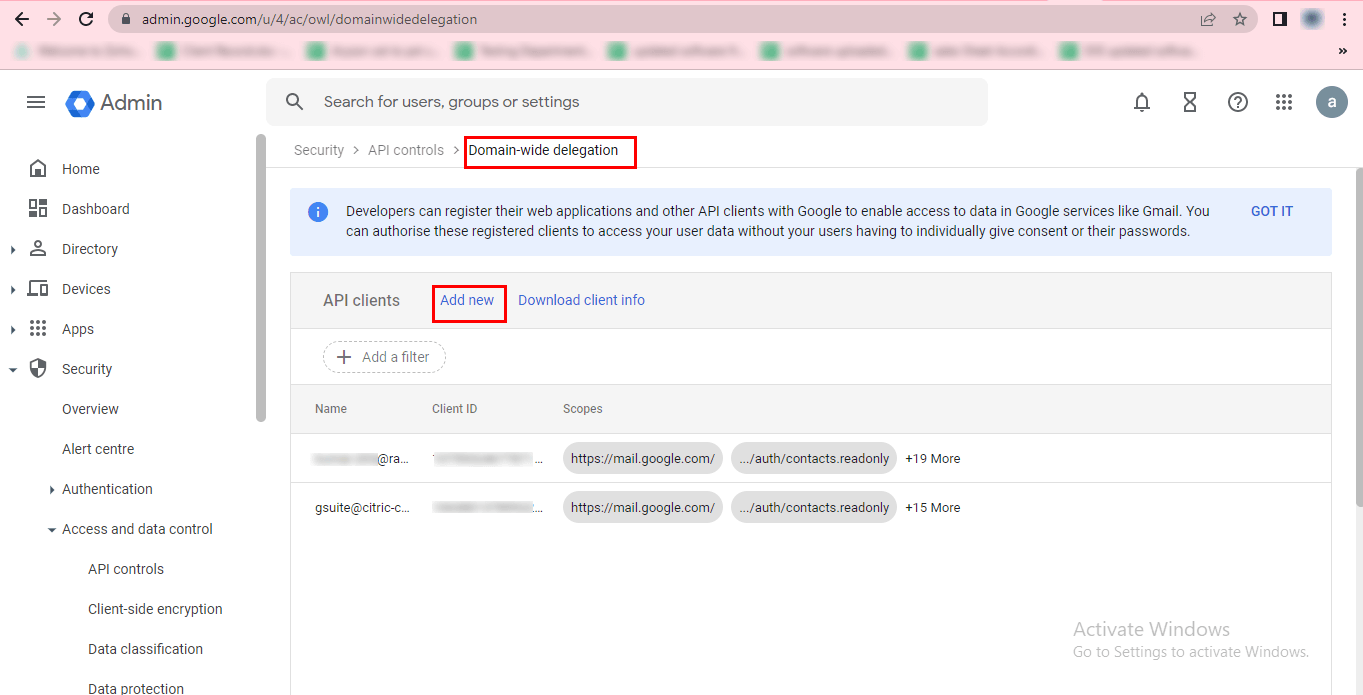Click the Devices sidebar icon
Screen dimensions: 1363x695
[x=38, y=288]
